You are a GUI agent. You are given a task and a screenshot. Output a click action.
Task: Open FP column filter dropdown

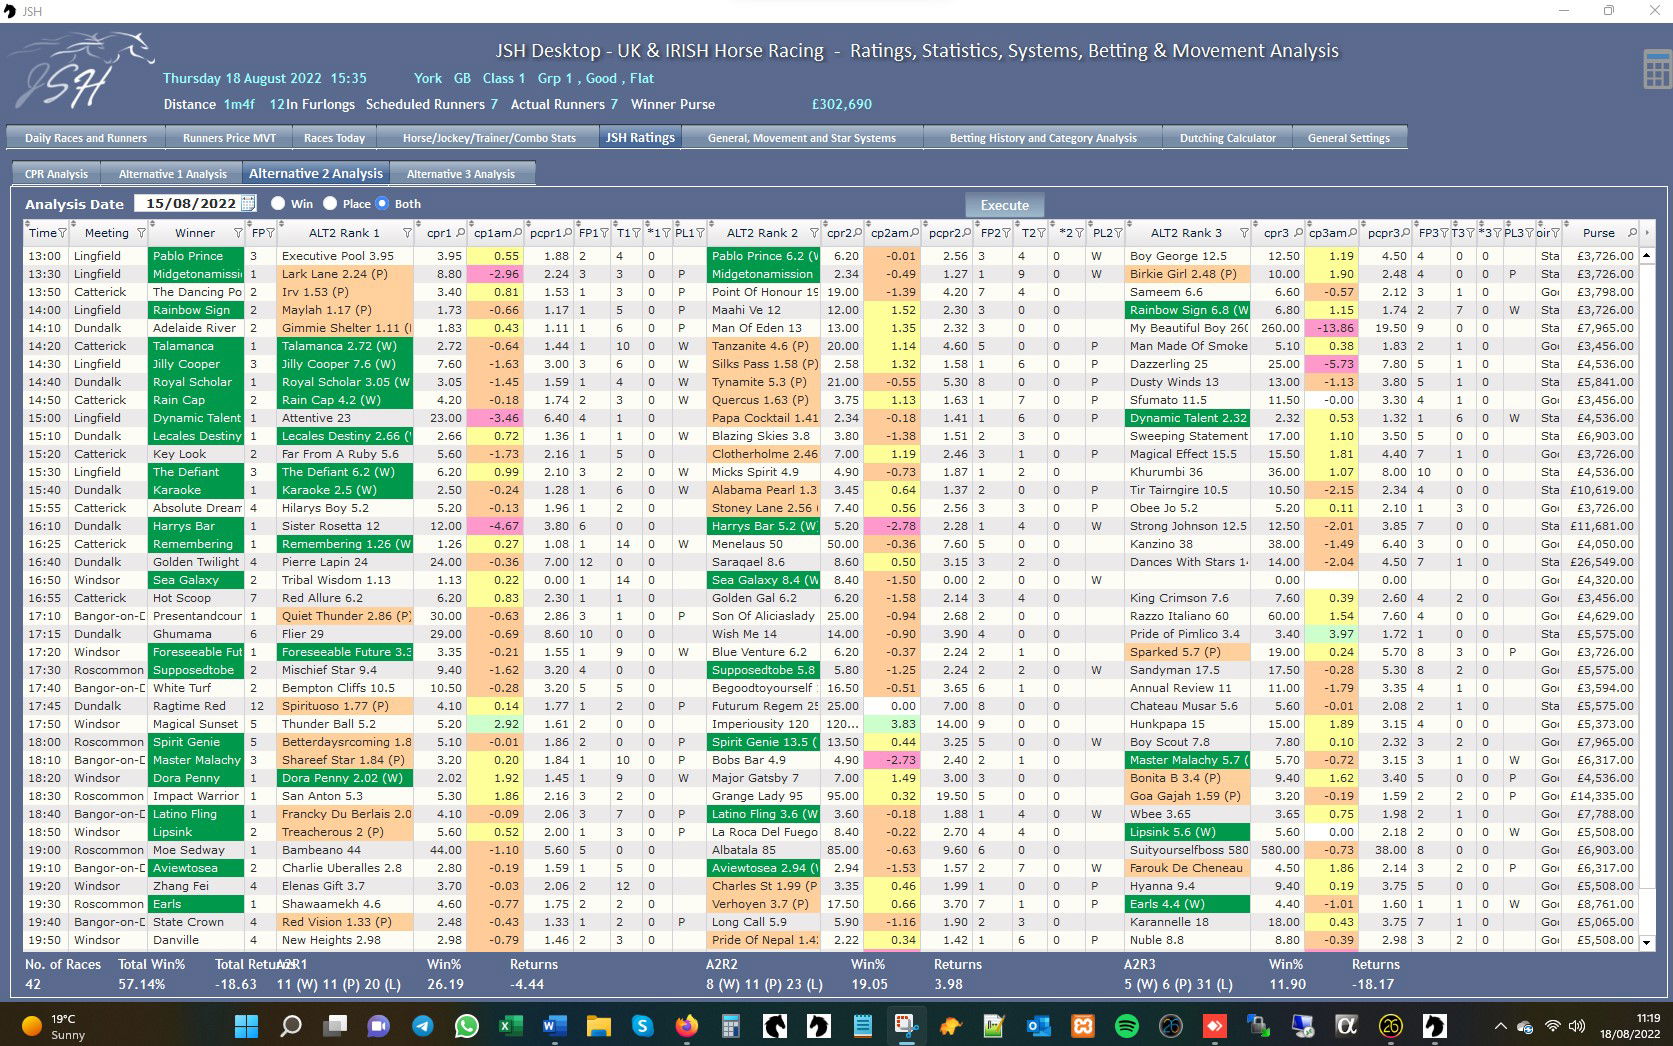(270, 233)
